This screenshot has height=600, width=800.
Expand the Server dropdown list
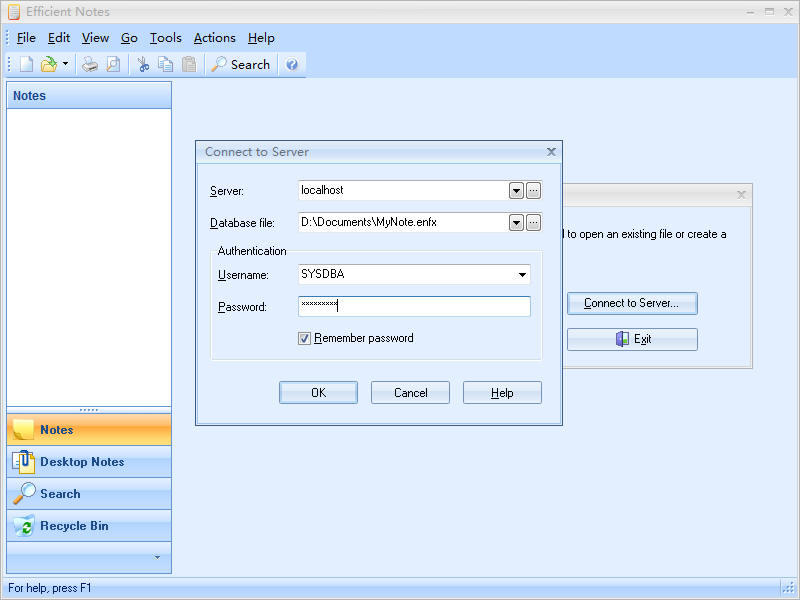(x=516, y=191)
